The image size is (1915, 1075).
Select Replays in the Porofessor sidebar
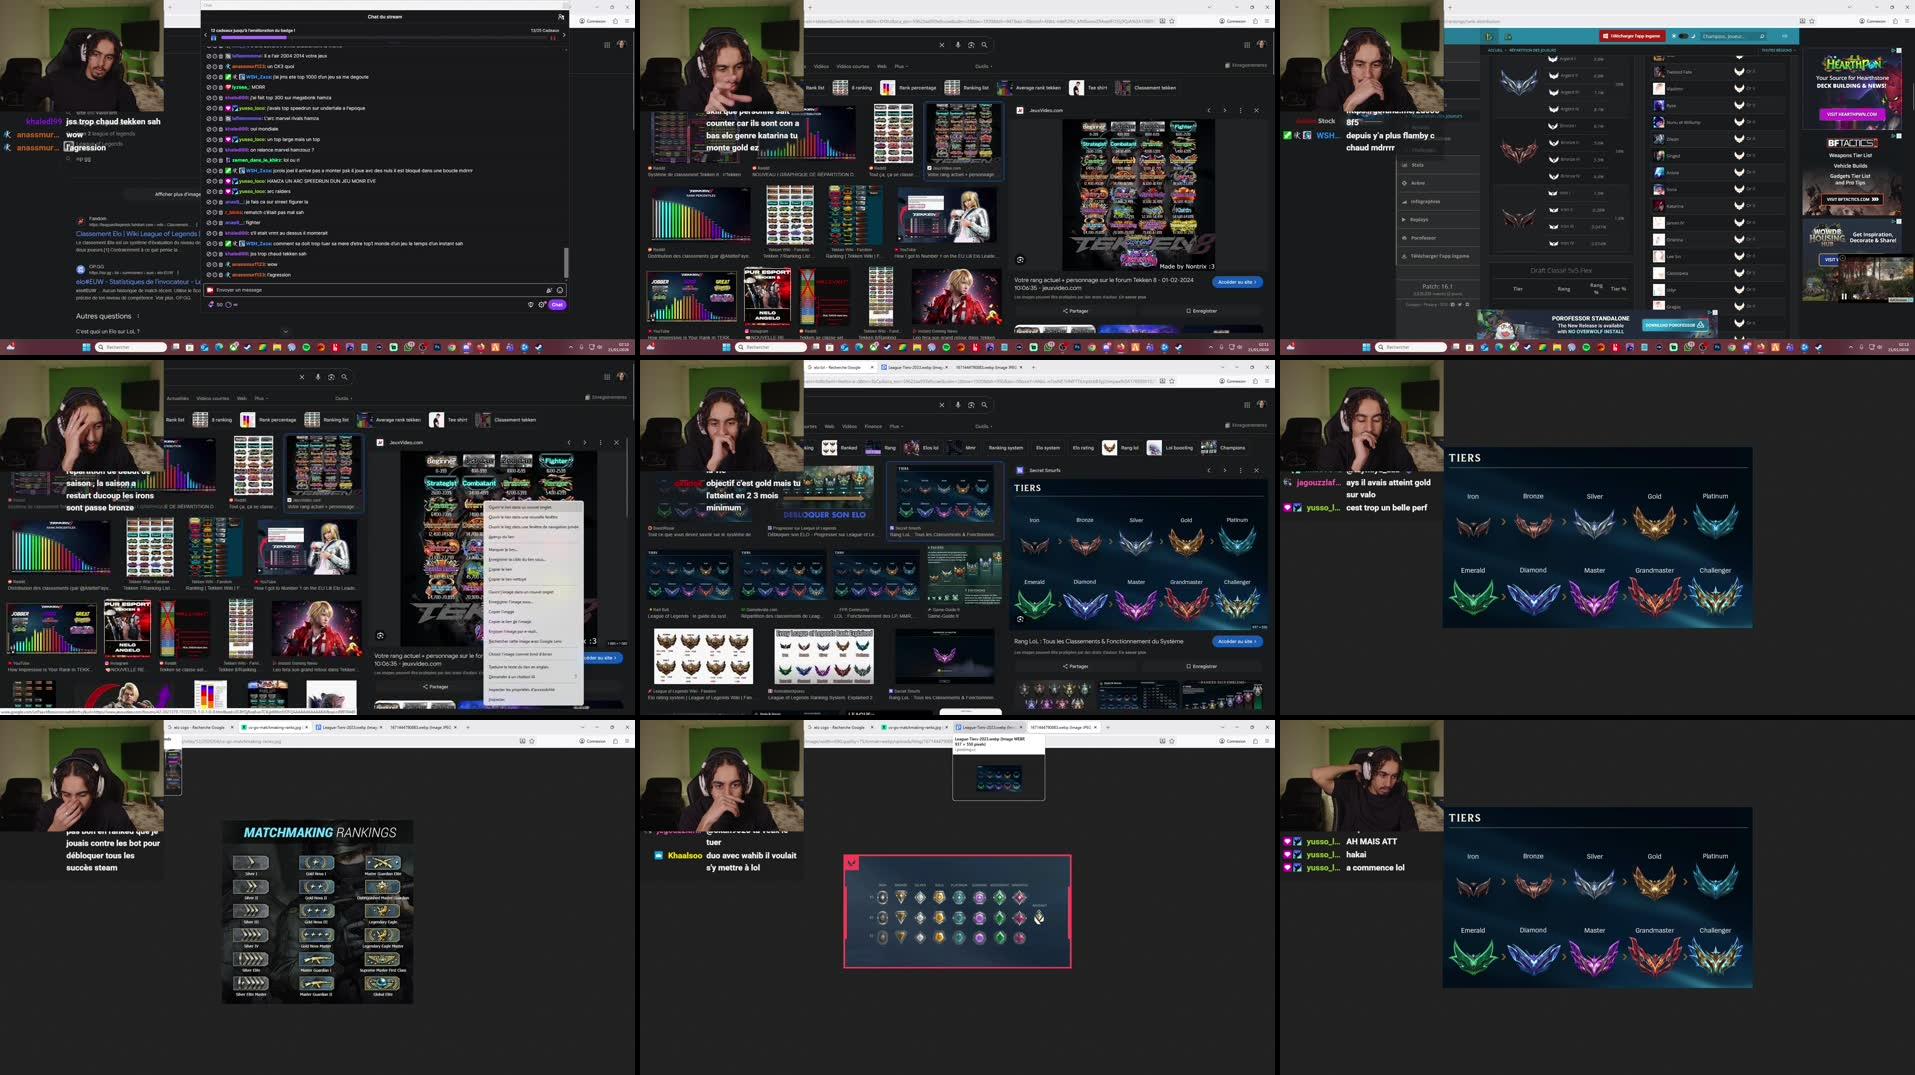[x=1419, y=219]
